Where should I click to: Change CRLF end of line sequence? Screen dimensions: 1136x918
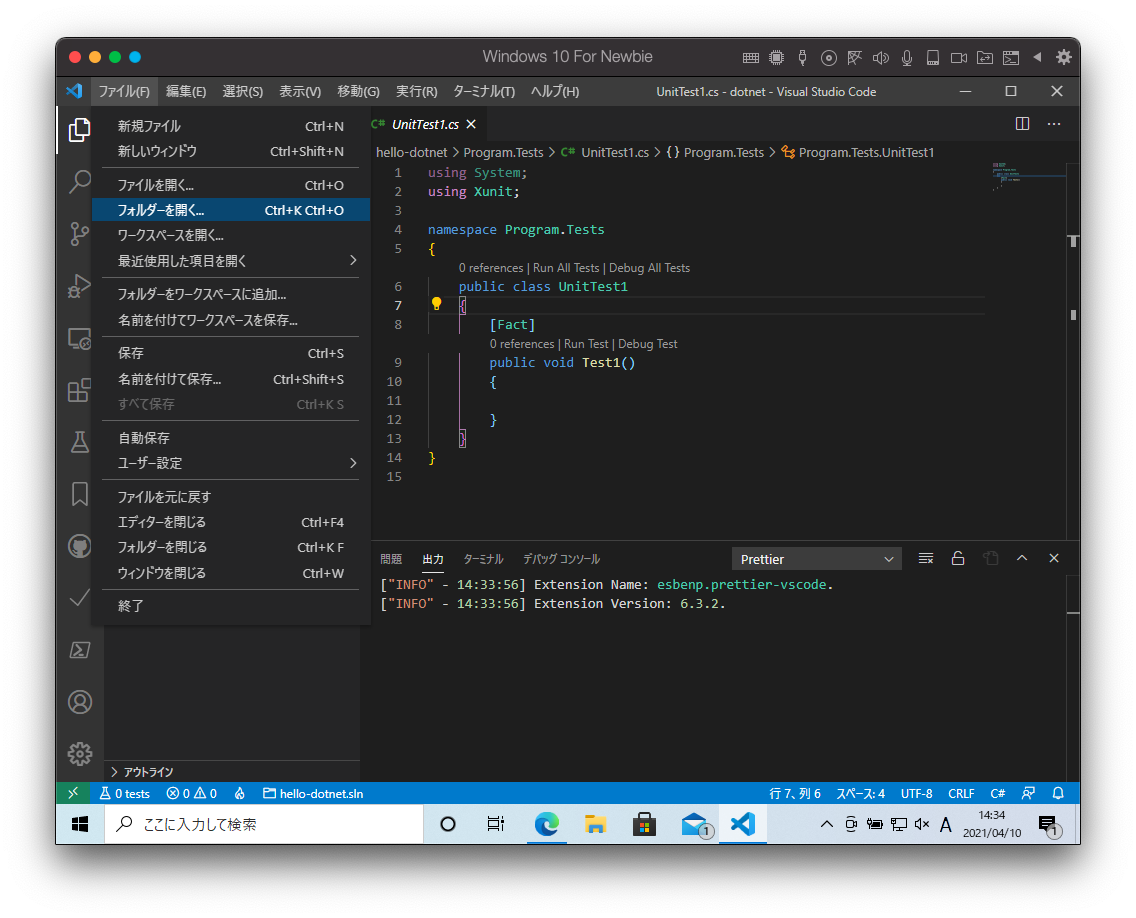(x=961, y=793)
